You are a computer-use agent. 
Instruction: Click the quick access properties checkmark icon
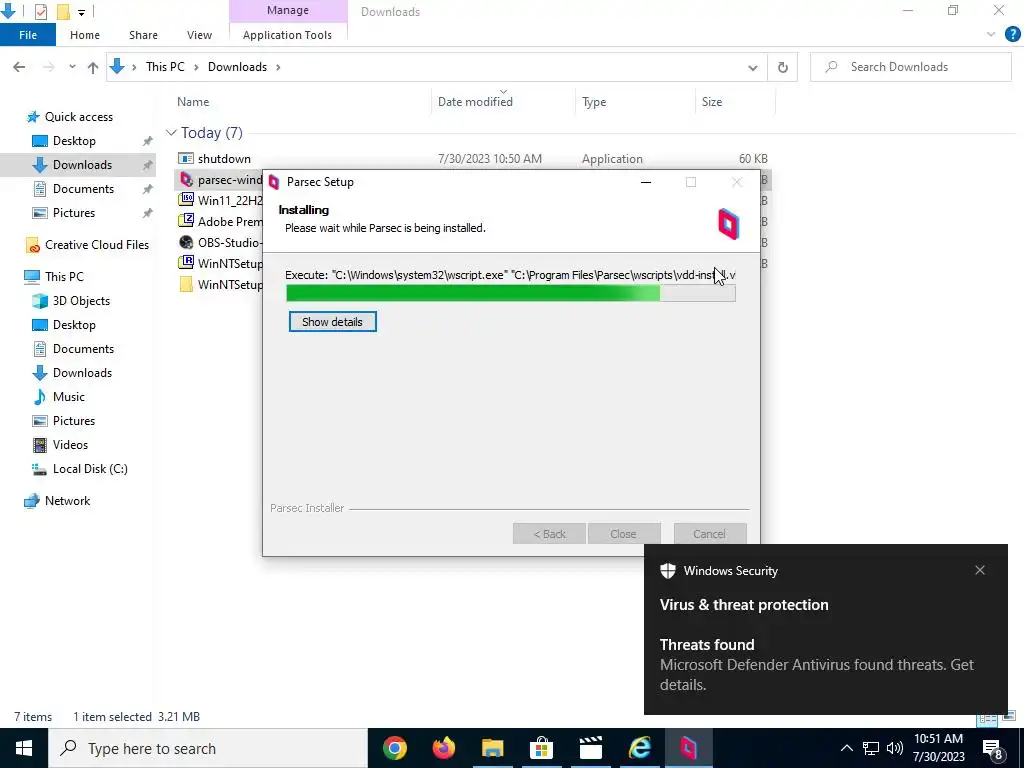[x=40, y=12]
